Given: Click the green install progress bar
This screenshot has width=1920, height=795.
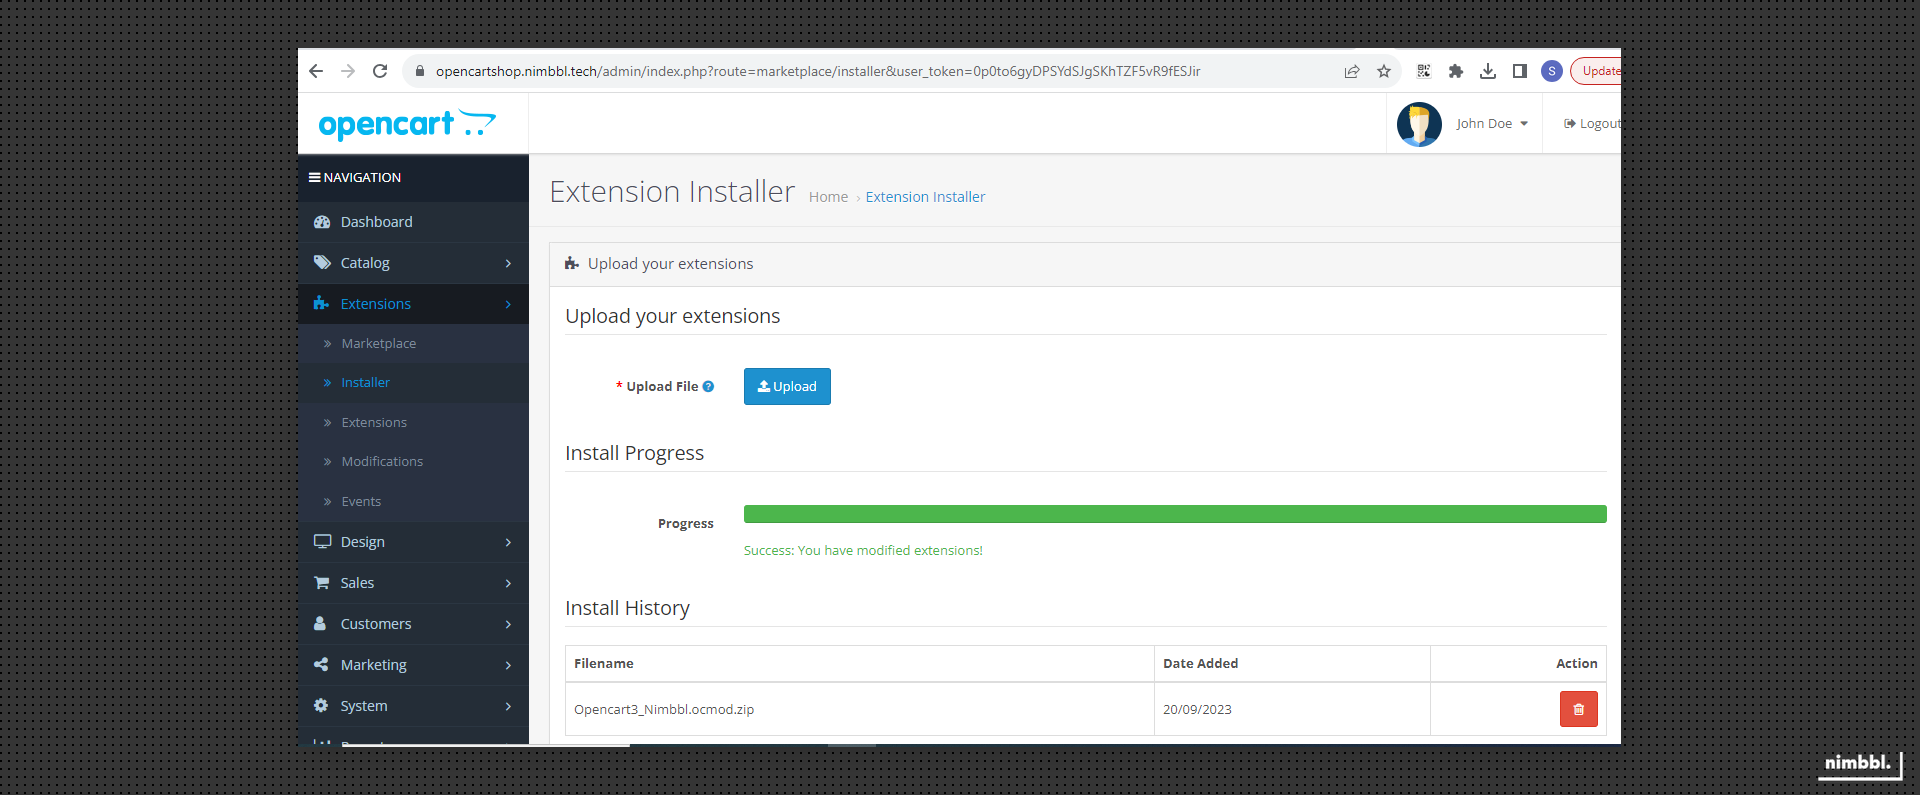Looking at the screenshot, I should point(1174,514).
